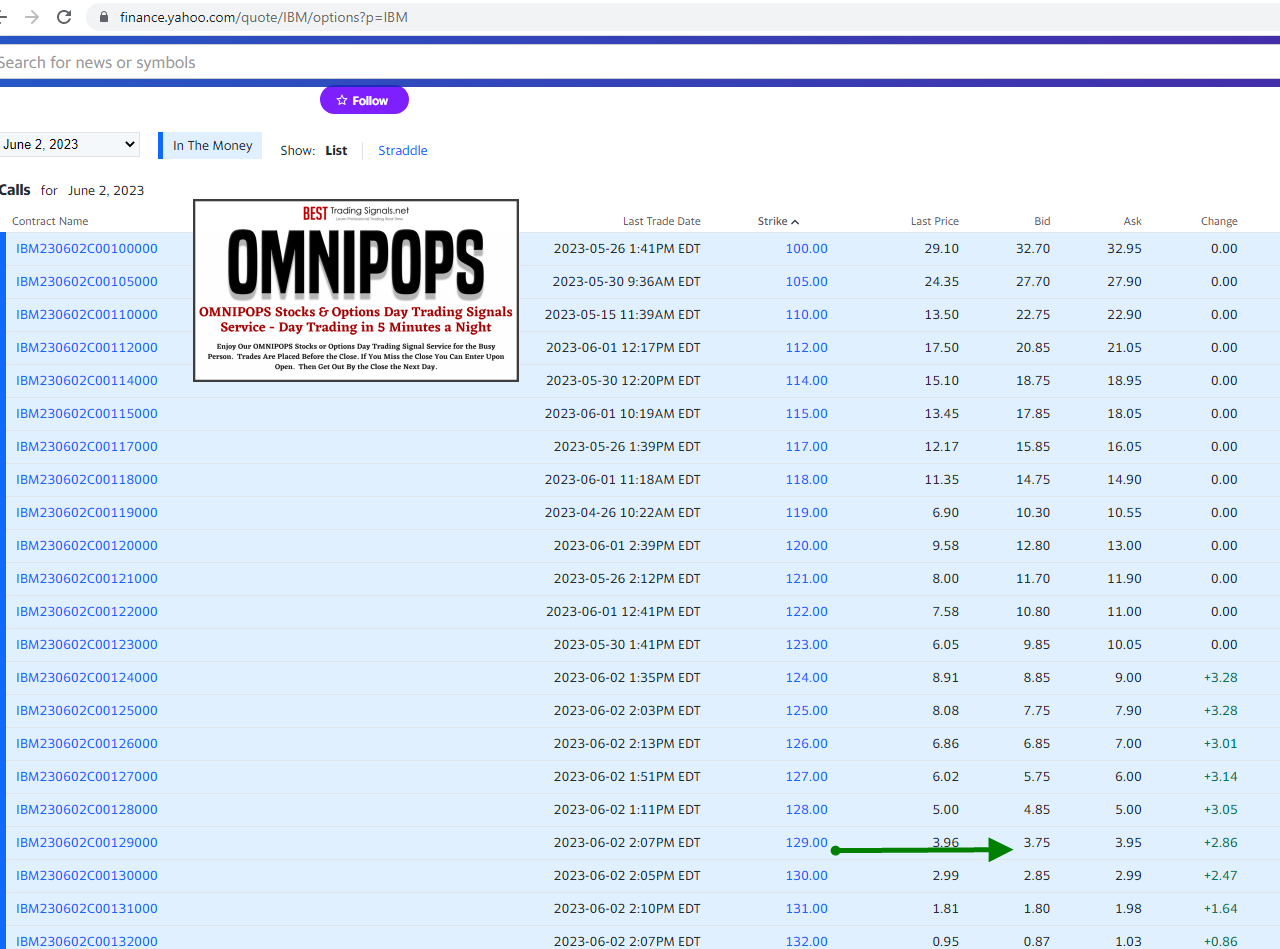Open the OMNIPOPS trading signals advertisement
This screenshot has width=1280, height=949.
coord(356,290)
